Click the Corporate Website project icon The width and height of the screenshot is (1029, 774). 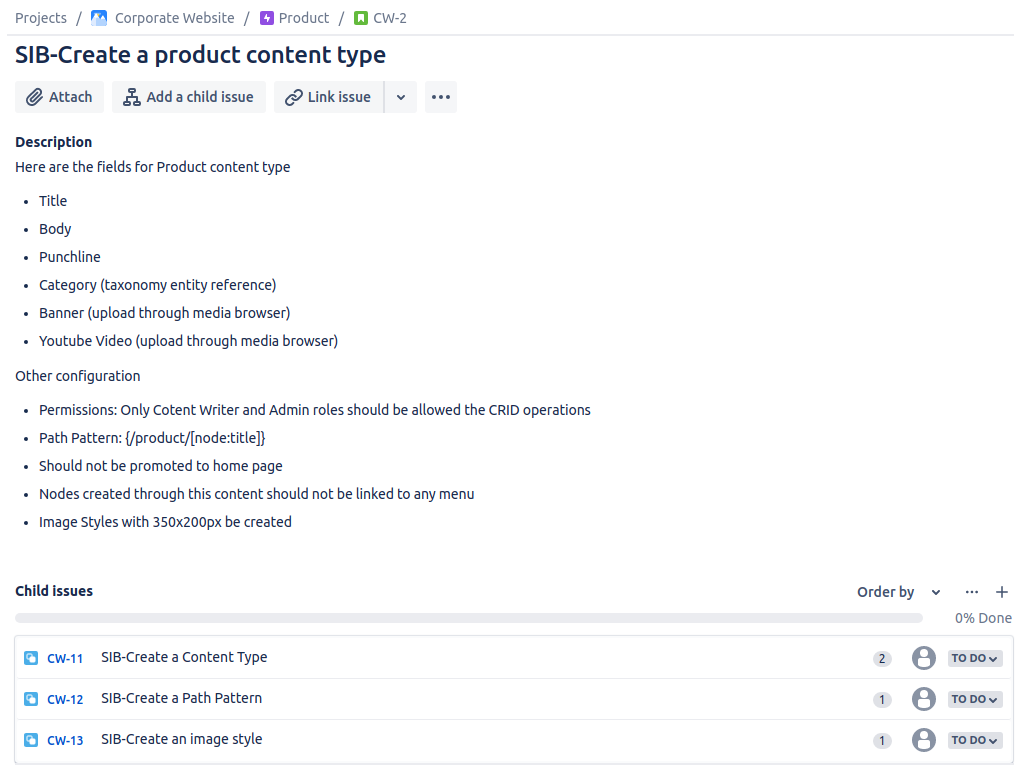98,17
